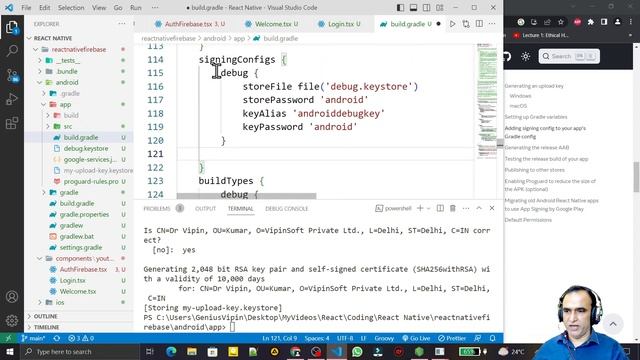Split the terminal panel

440,208
